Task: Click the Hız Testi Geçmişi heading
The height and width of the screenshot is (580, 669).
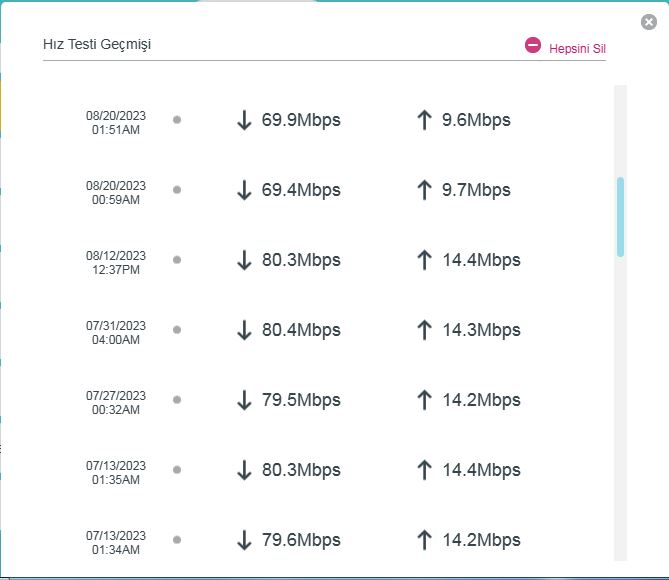Action: pos(97,44)
